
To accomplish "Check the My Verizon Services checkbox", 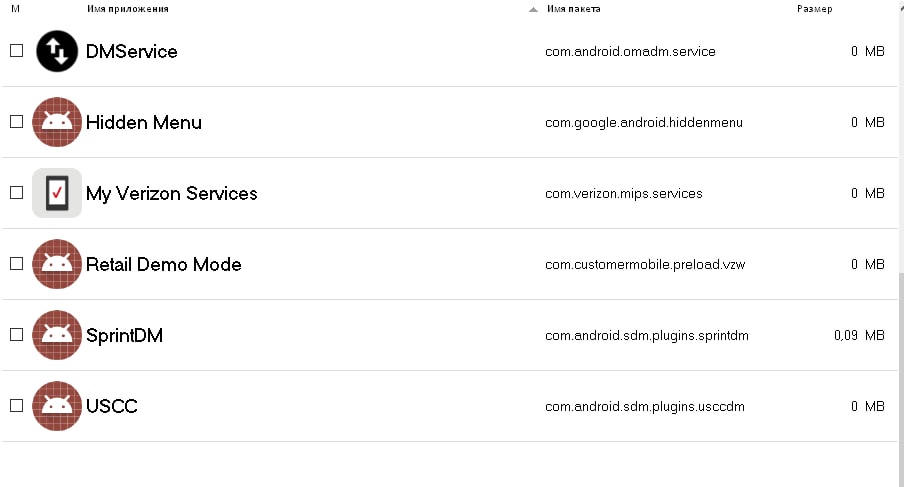I will [x=17, y=192].
